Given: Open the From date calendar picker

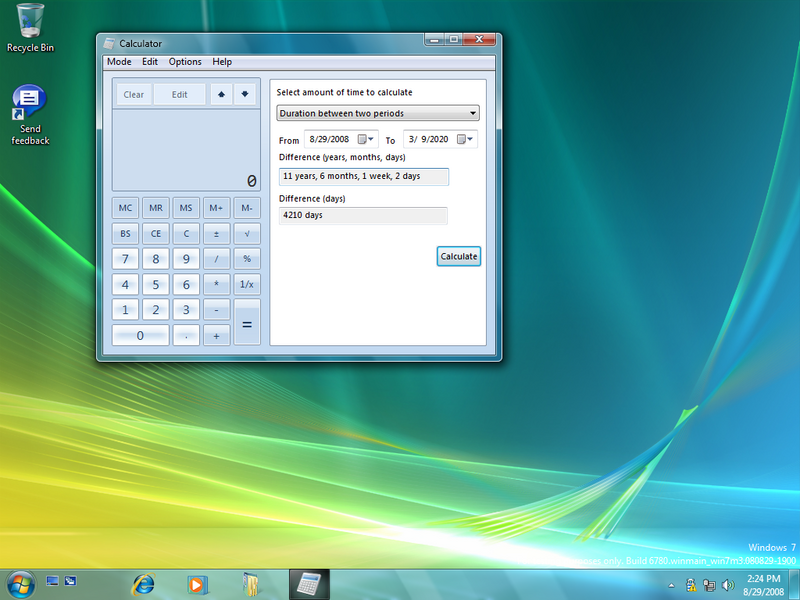Looking at the screenshot, I should click(365, 140).
